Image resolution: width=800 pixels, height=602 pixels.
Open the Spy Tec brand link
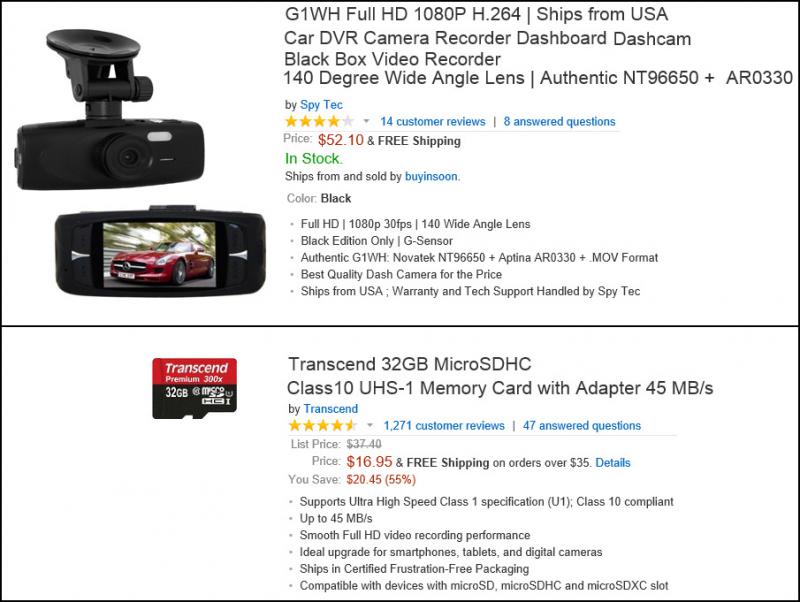321,105
